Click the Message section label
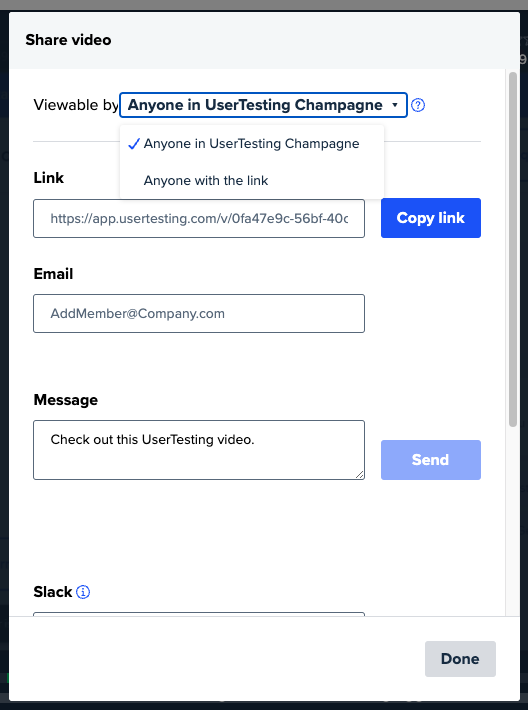Screen dimensions: 528x710 66,400
